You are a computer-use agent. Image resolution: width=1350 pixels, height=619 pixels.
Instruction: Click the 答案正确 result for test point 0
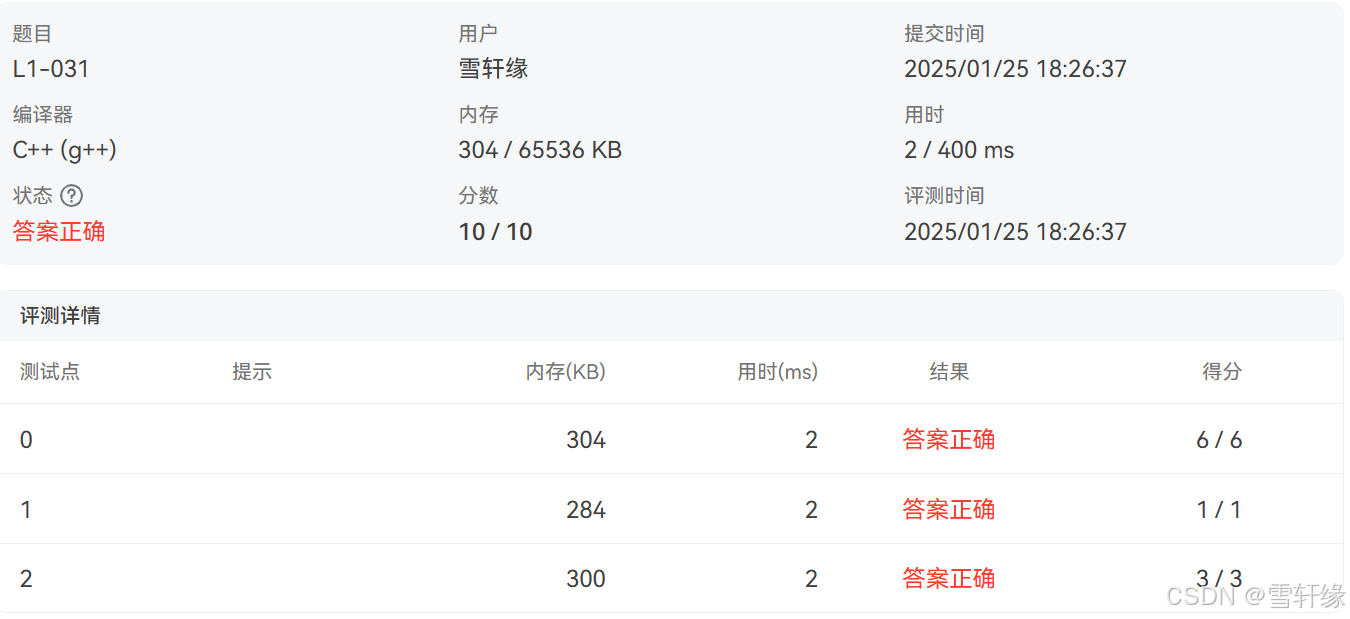click(947, 439)
